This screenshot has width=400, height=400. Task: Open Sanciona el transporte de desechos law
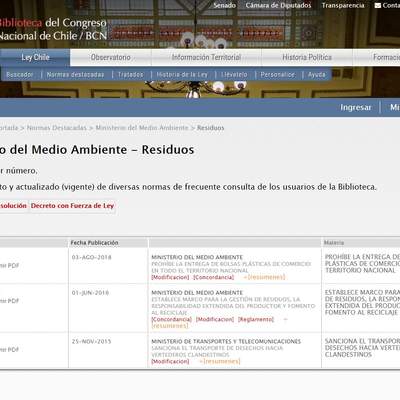click(217, 351)
